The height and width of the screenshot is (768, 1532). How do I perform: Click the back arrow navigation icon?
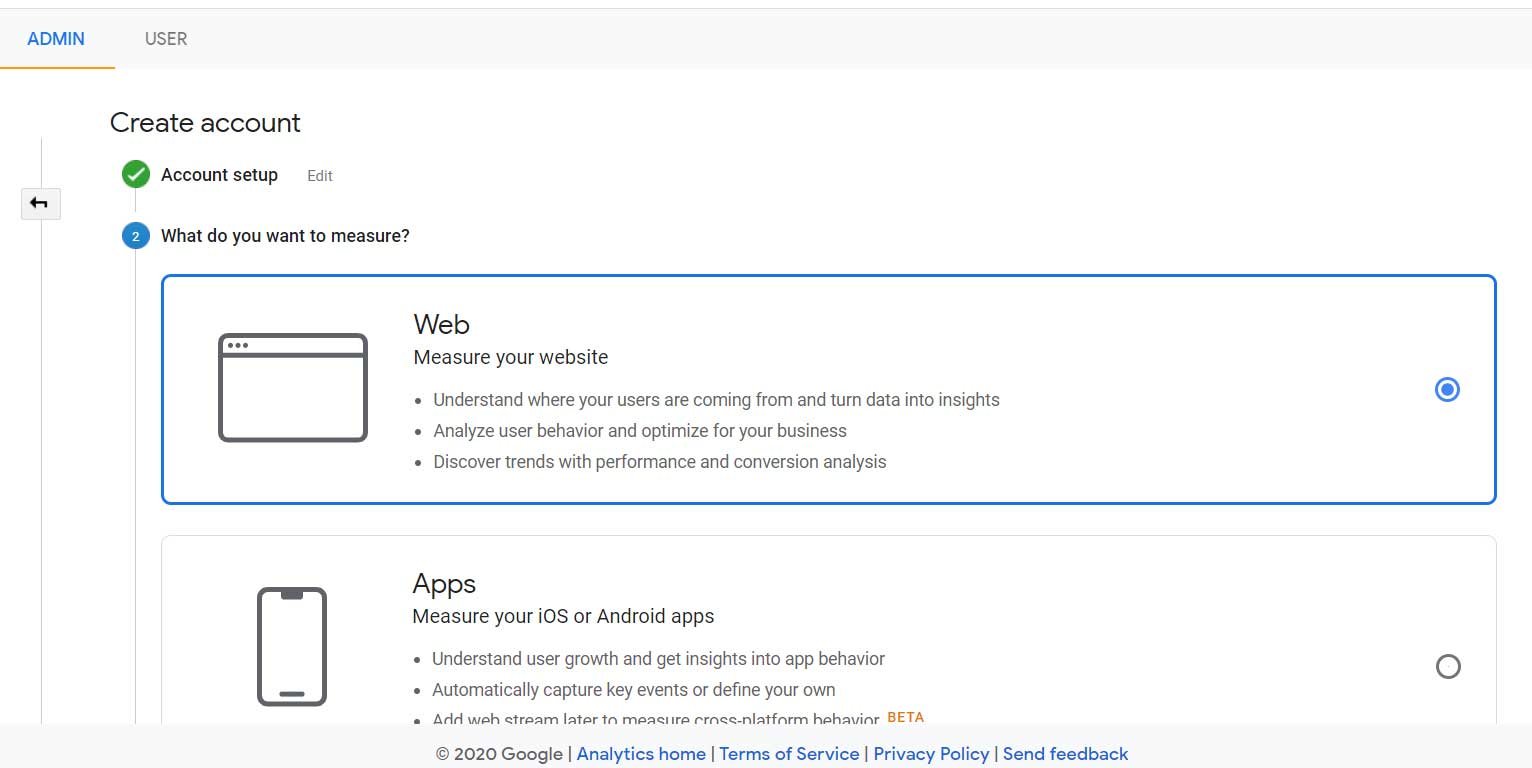pos(40,203)
